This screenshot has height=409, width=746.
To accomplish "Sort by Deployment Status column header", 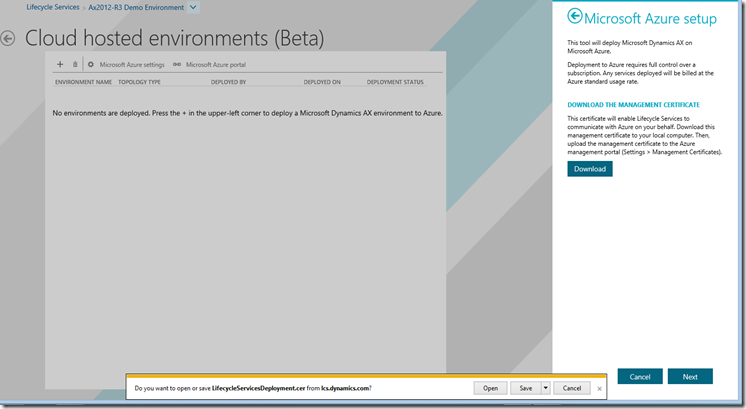I will point(395,82).
